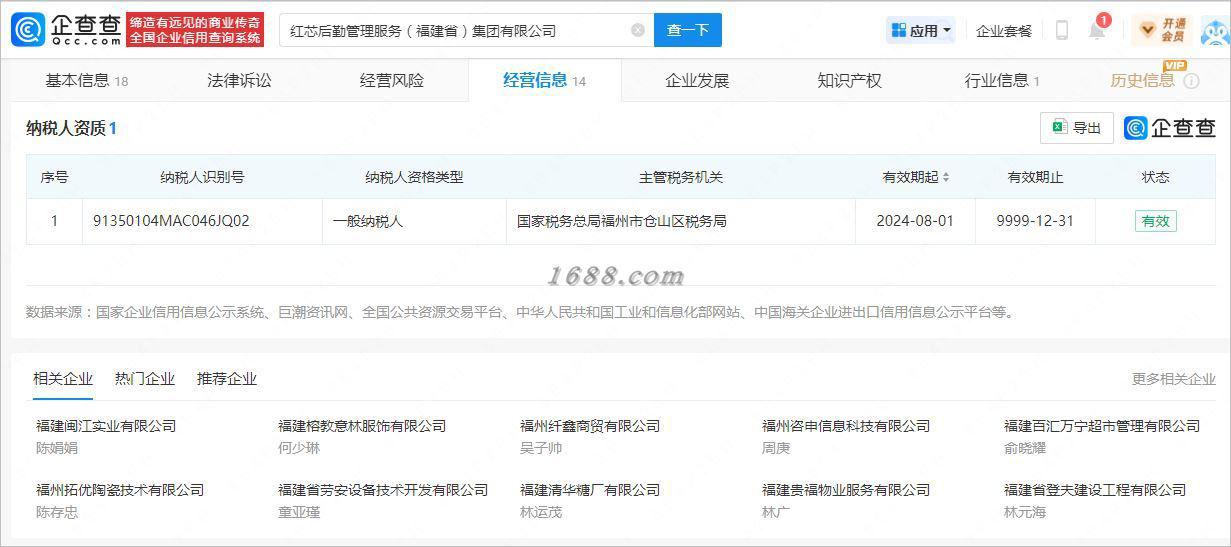Image resolution: width=1231 pixels, height=547 pixels.
Task: Click person name 林元海
Action: click(x=1025, y=512)
